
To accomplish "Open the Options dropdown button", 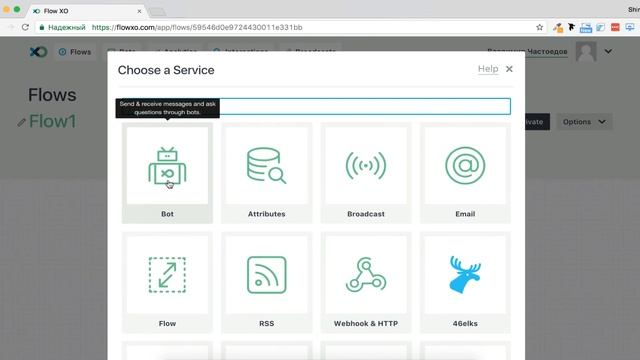I will point(584,122).
